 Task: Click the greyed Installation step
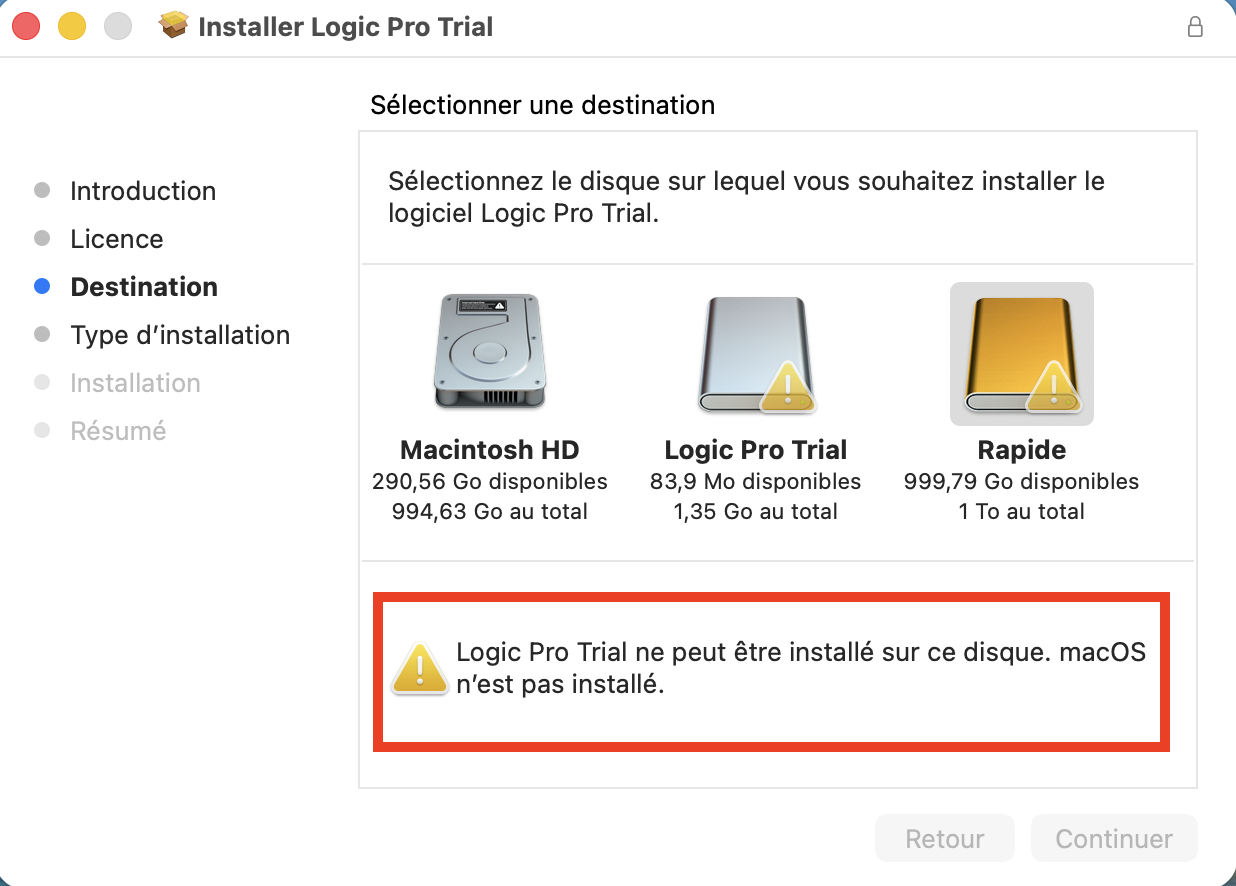click(135, 383)
